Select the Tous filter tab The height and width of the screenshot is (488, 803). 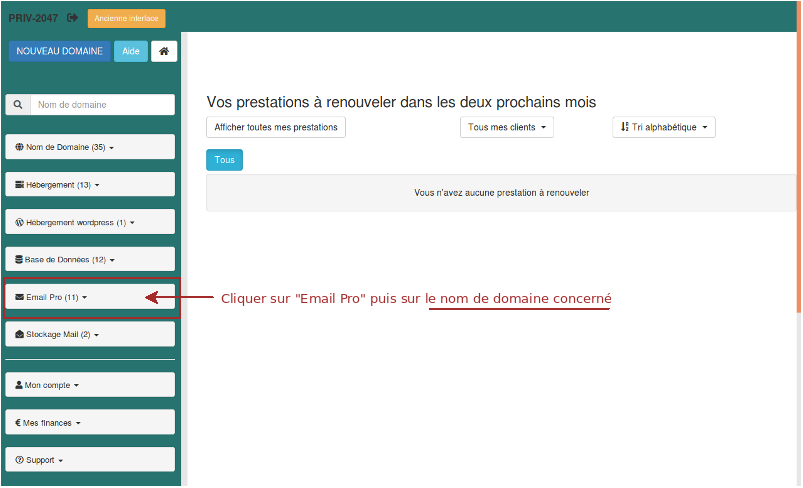pos(224,160)
